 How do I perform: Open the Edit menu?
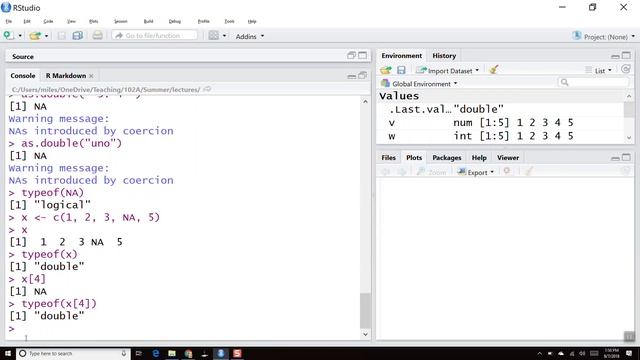tap(27, 21)
